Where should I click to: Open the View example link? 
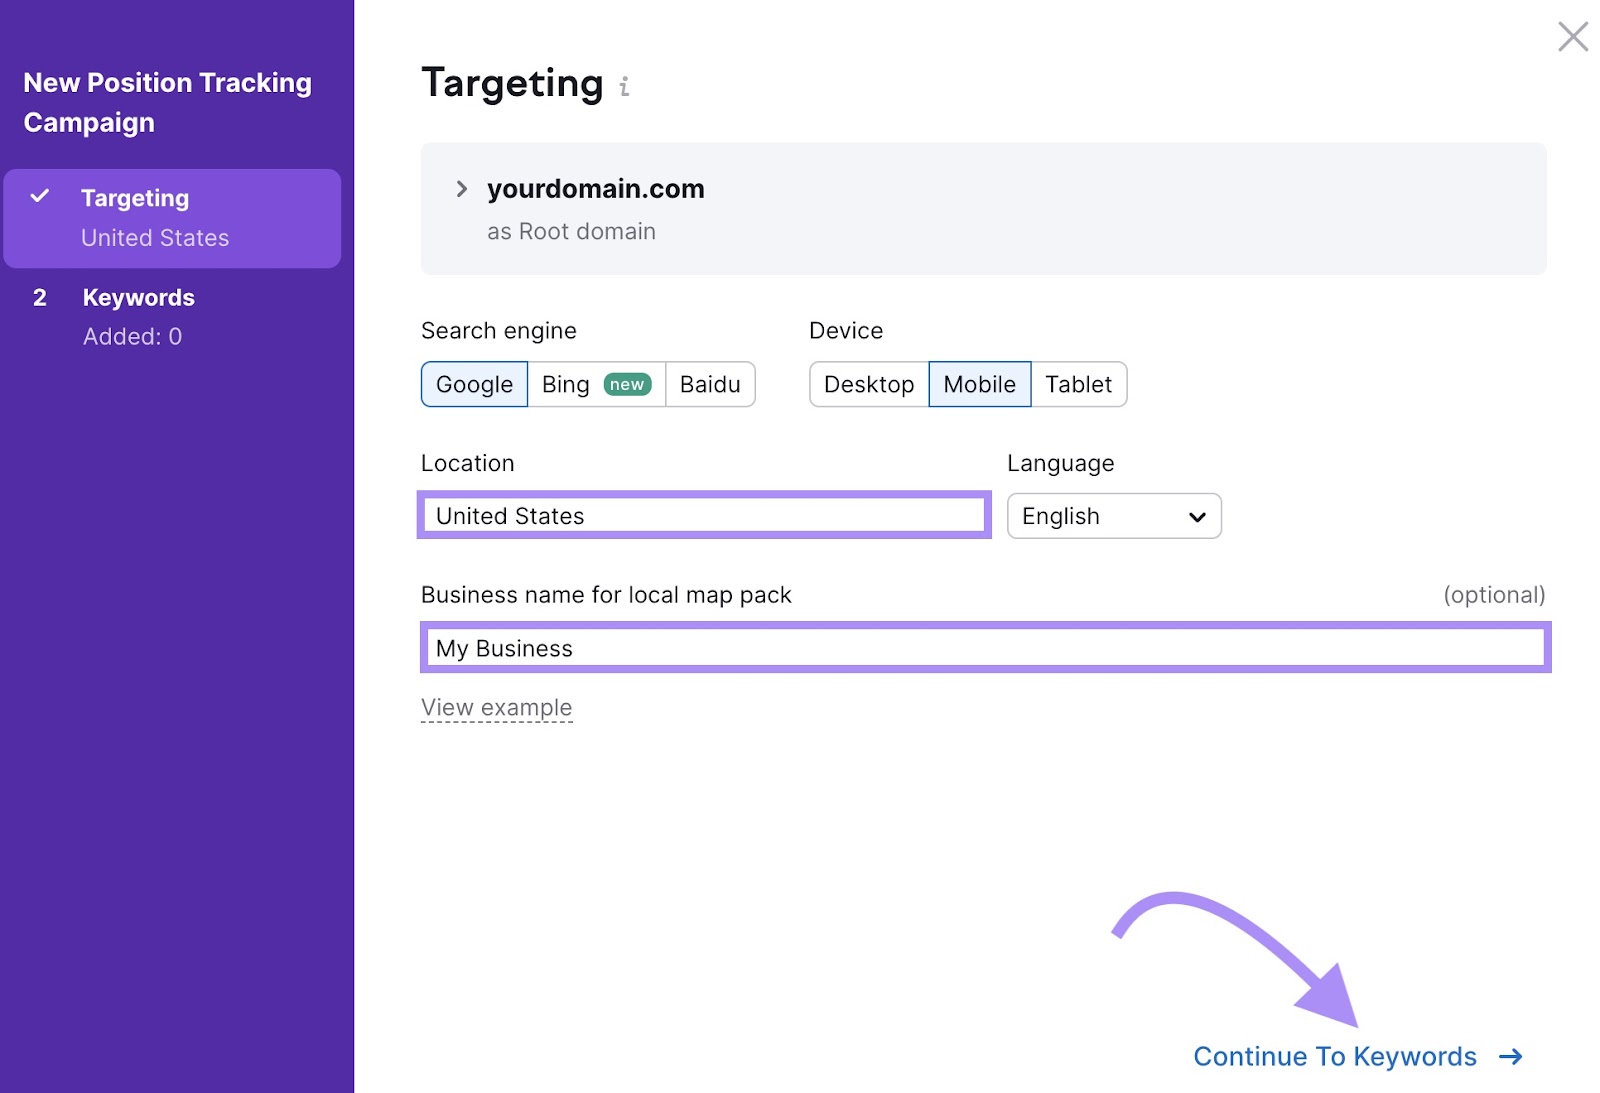point(497,707)
